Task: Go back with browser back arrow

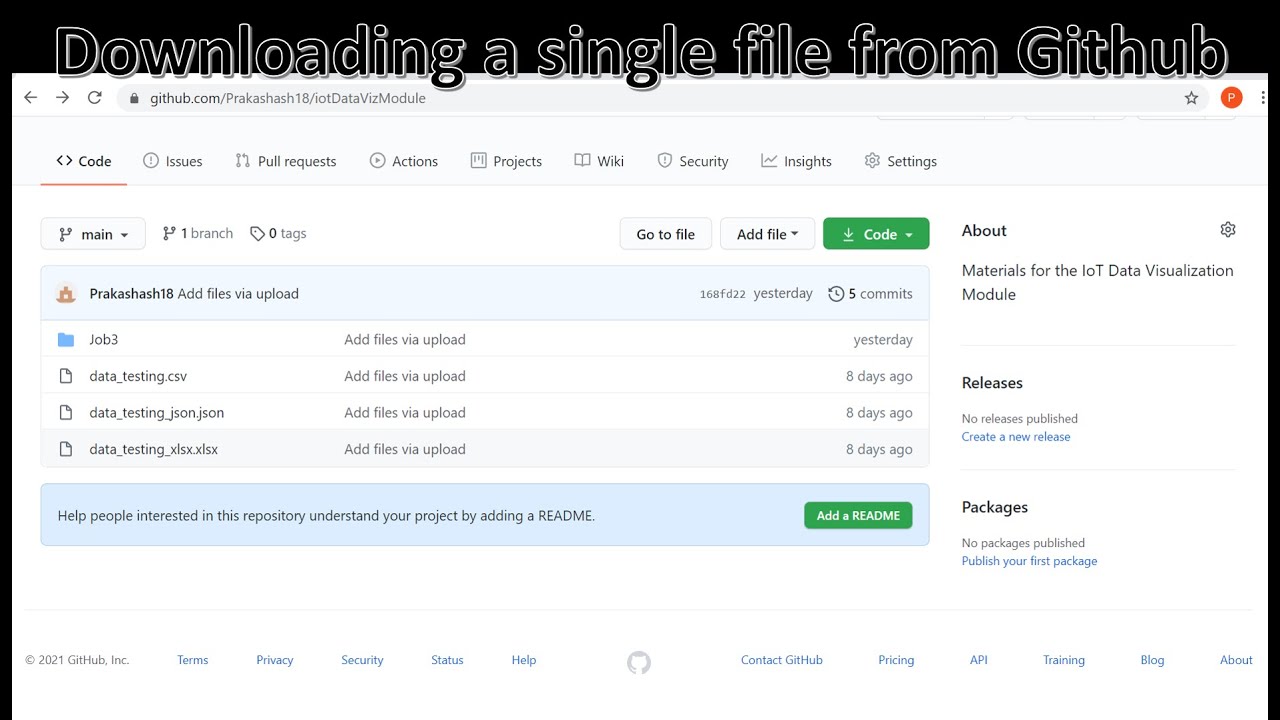Action: point(30,98)
